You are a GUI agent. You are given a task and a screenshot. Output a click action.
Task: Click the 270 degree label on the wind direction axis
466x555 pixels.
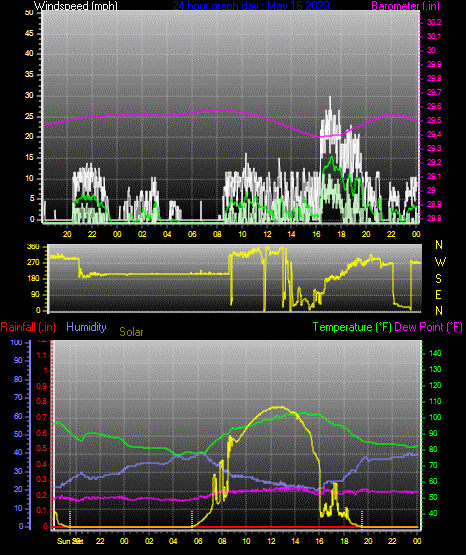[33, 263]
